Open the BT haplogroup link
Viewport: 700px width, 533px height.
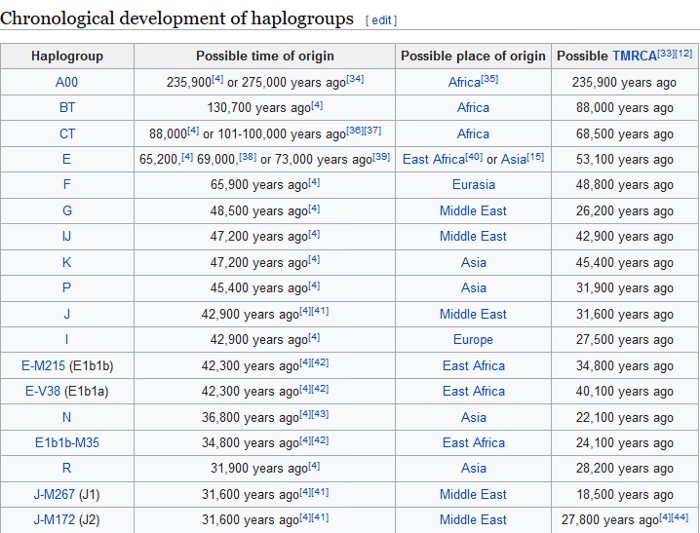click(x=67, y=107)
